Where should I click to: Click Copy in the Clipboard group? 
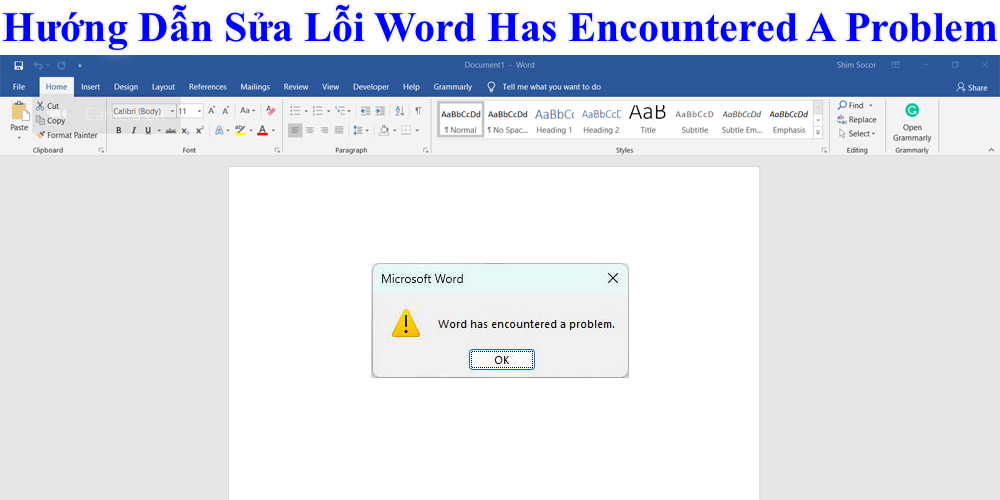(50, 121)
